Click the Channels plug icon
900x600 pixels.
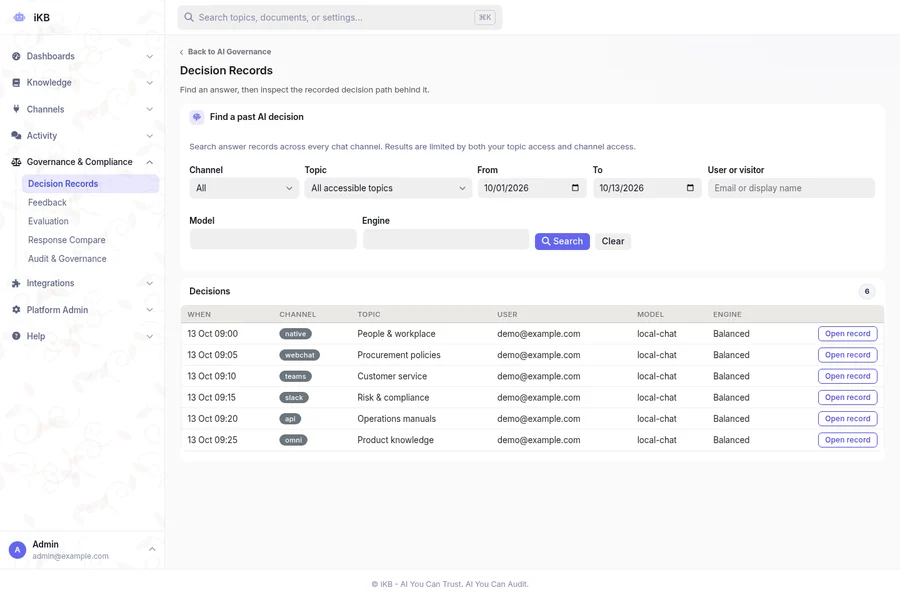[16, 109]
